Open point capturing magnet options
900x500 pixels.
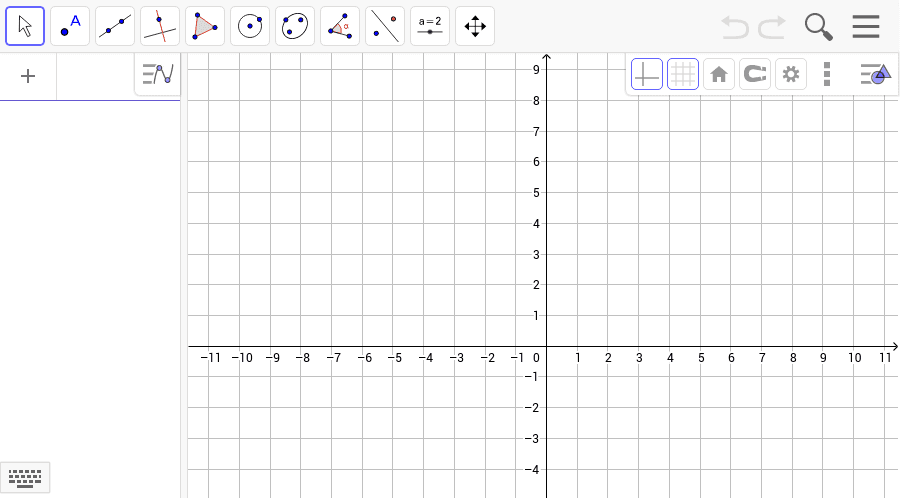pos(755,74)
